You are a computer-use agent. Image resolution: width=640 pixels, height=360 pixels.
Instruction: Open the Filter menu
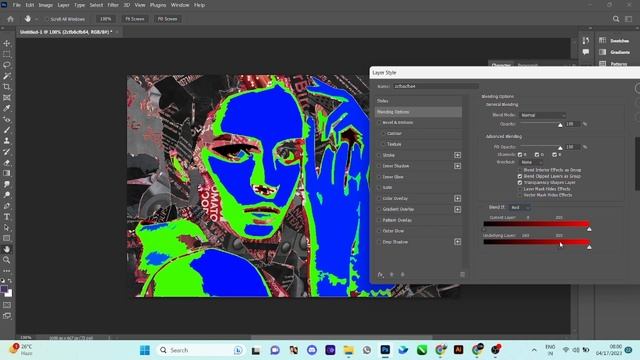tap(113, 5)
